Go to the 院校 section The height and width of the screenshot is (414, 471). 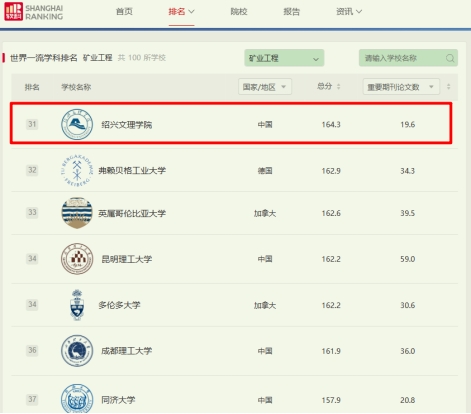tap(239, 12)
